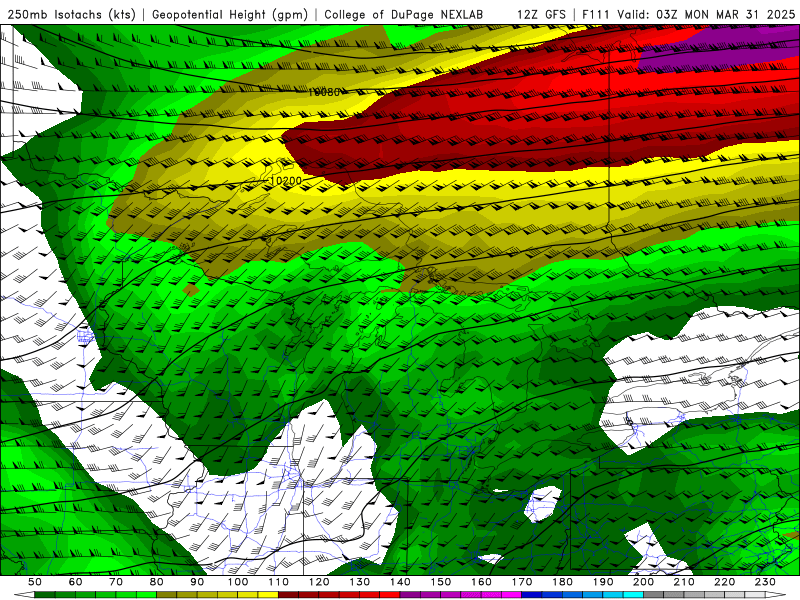Click the purple swatch just above 140

point(410,594)
